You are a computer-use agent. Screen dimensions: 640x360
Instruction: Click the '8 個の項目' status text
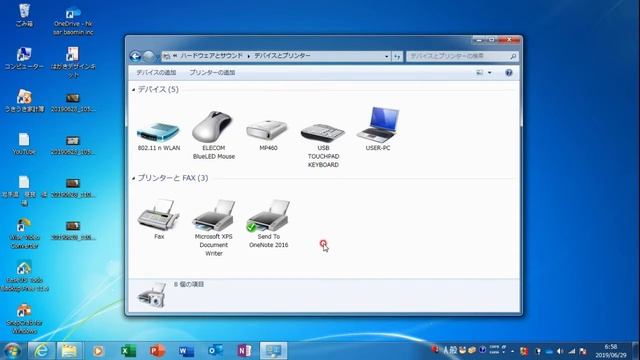[189, 284]
